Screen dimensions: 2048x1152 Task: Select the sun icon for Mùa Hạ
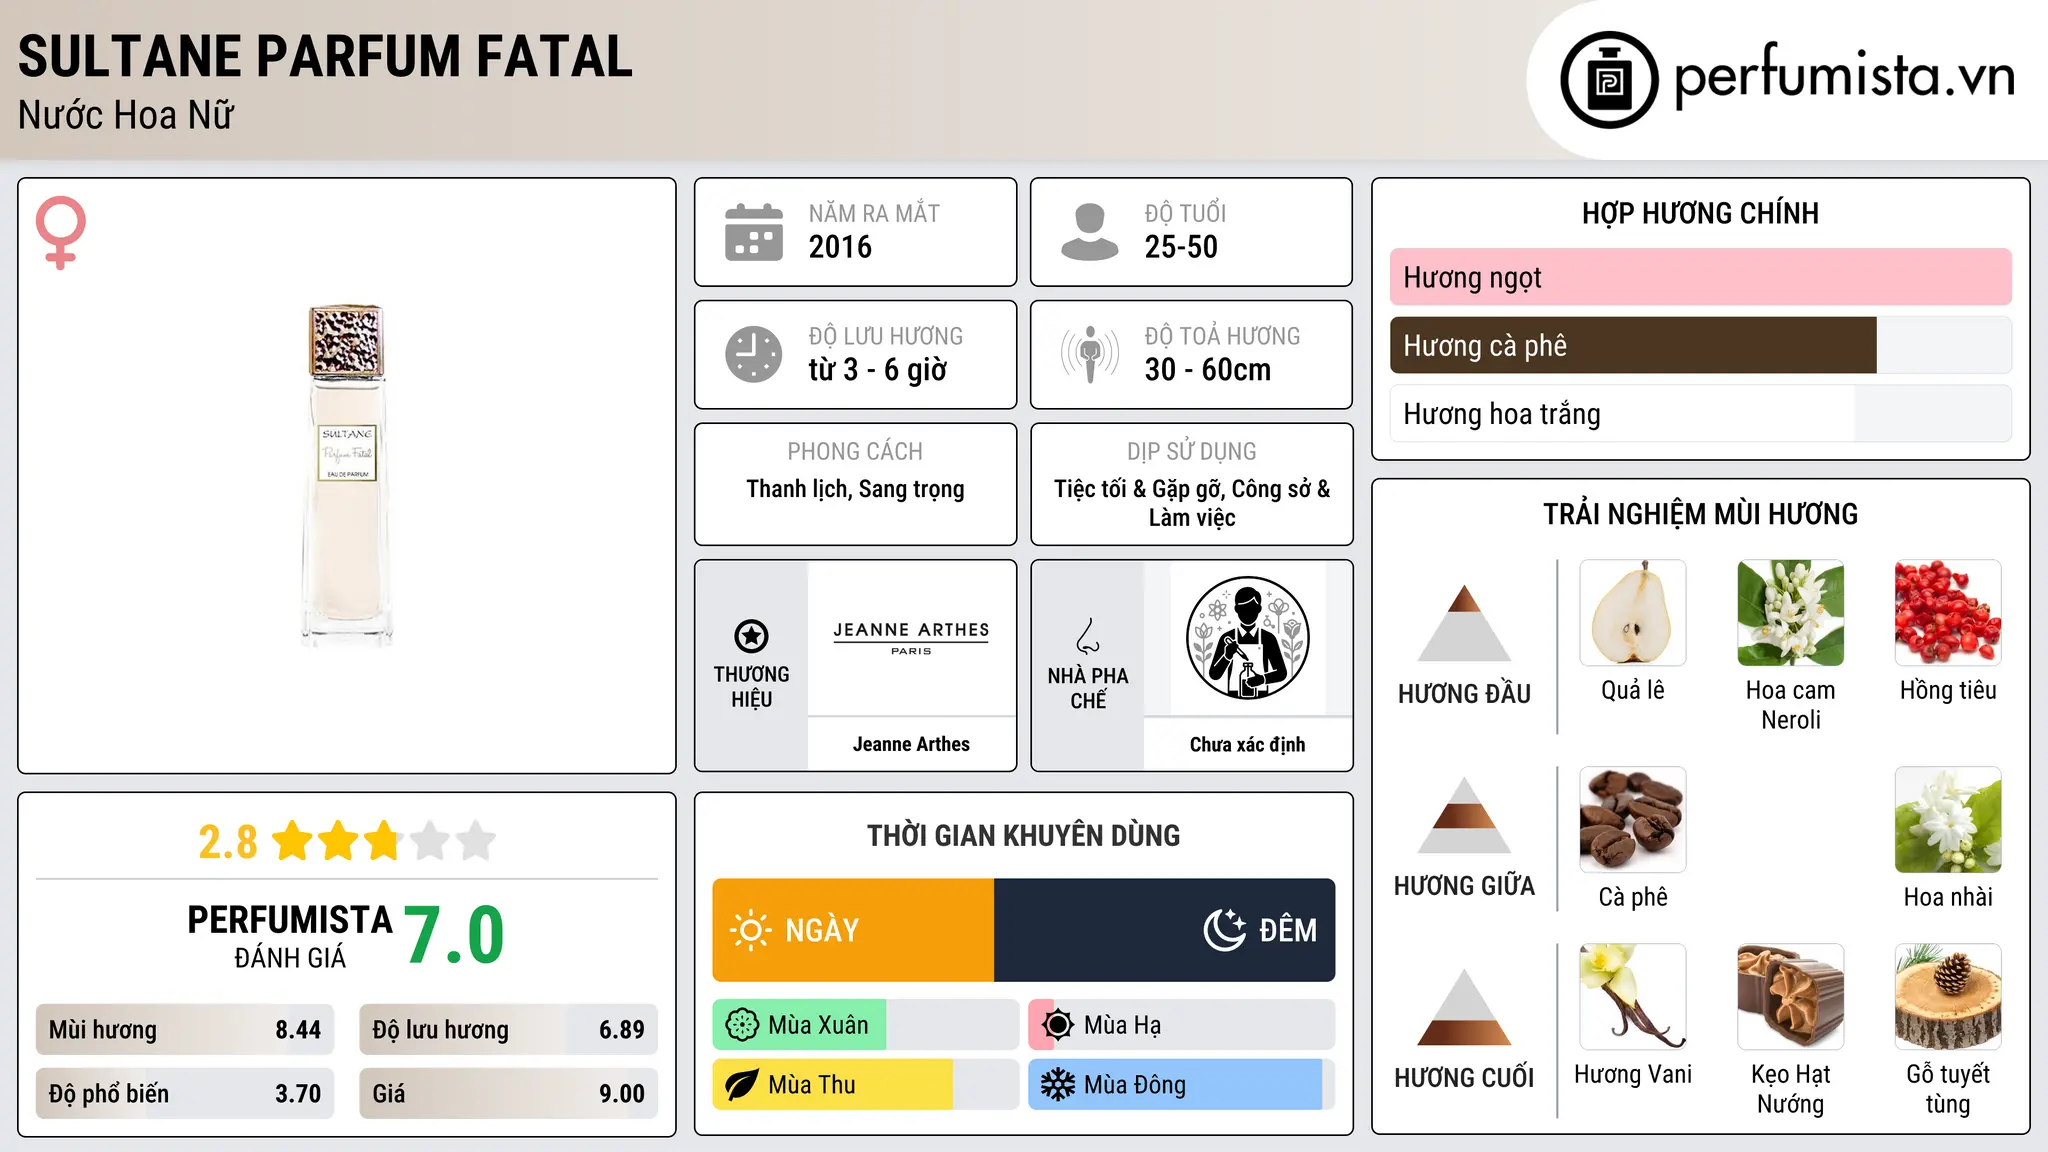(1058, 1025)
